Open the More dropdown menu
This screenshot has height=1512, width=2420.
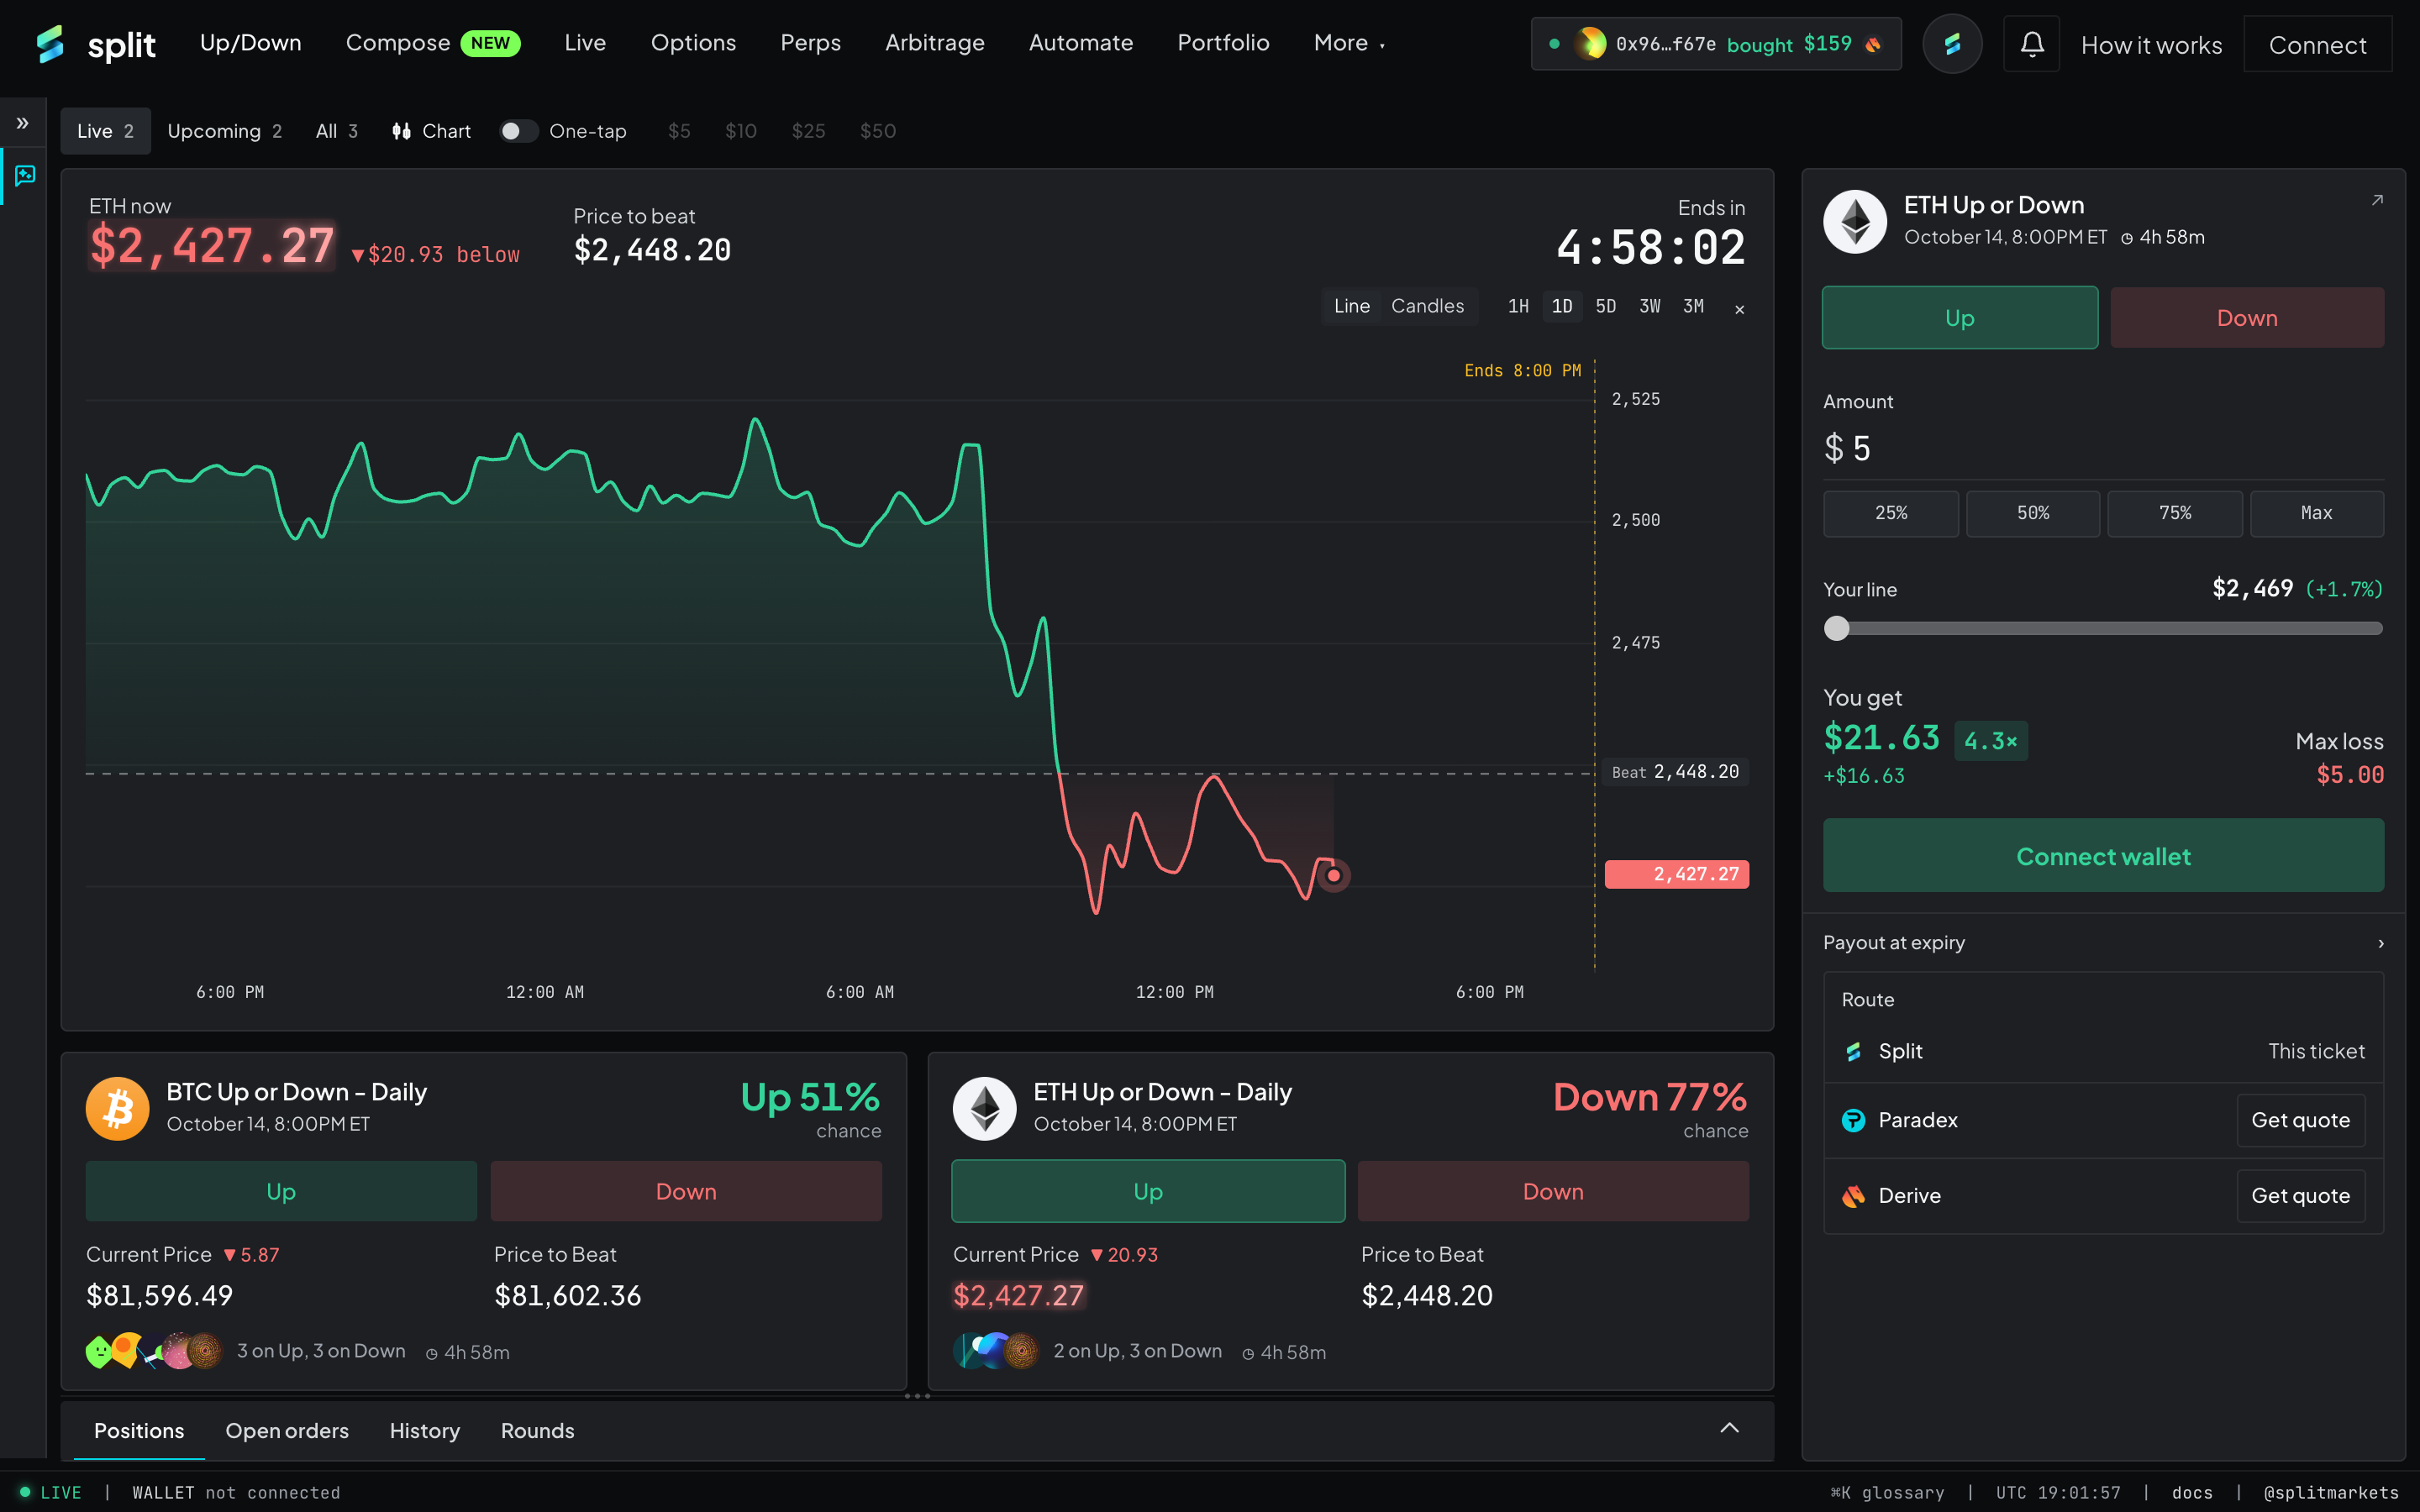(1349, 43)
